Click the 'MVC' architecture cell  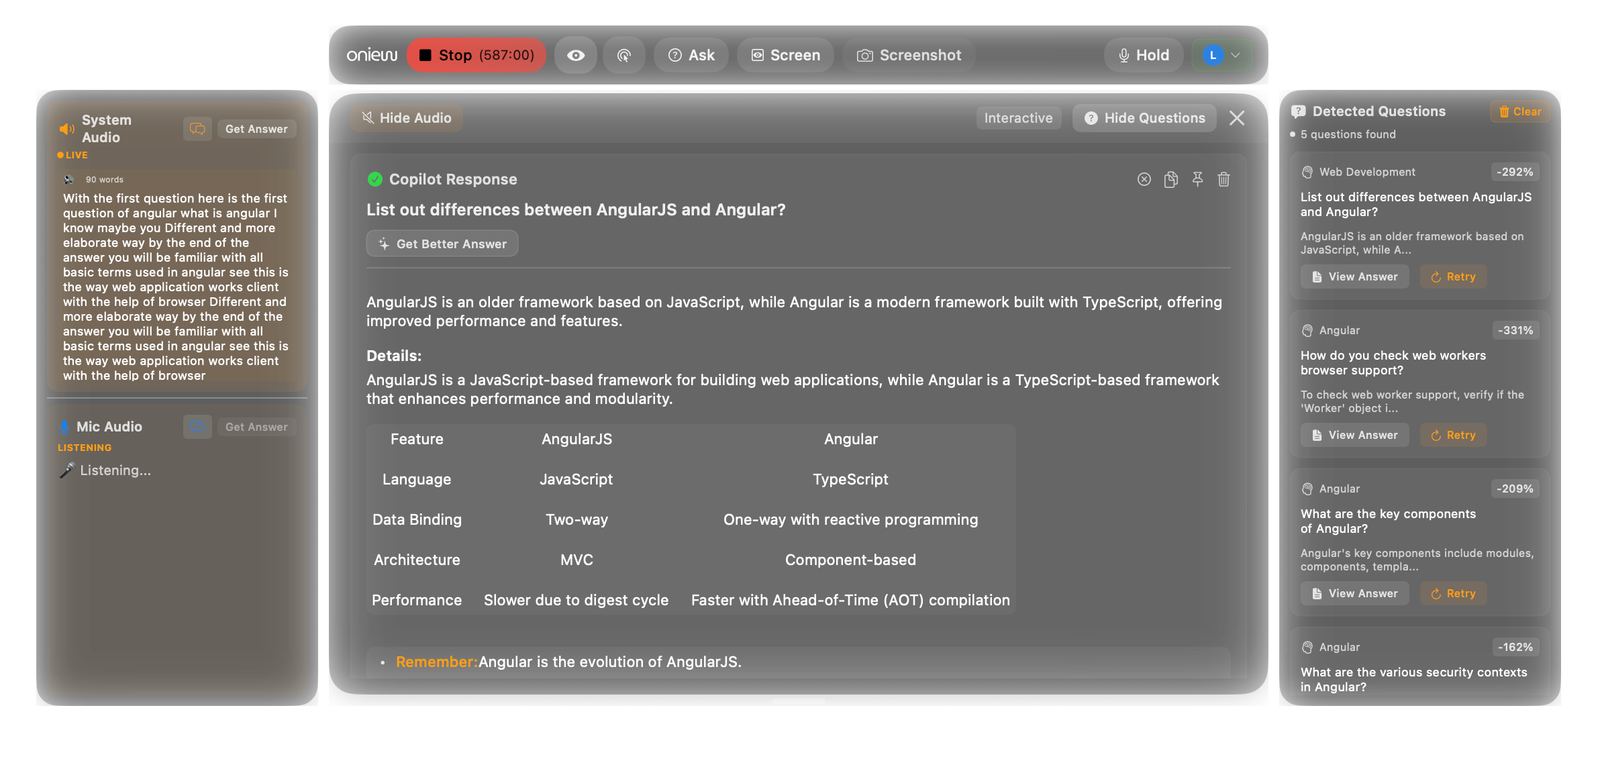(577, 560)
